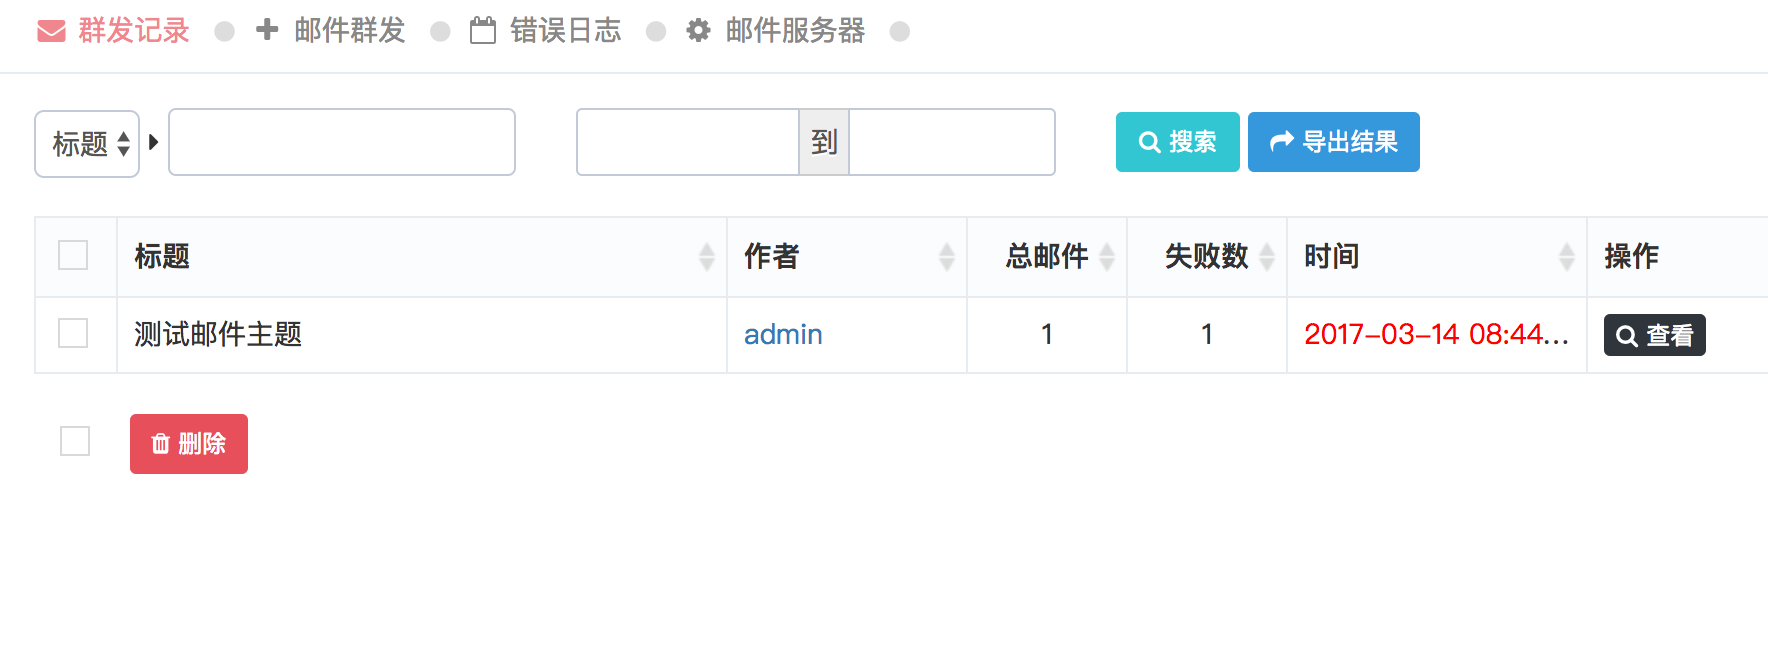Click the keyword search input box
Image resolution: width=1768 pixels, height=666 pixels.
click(342, 142)
